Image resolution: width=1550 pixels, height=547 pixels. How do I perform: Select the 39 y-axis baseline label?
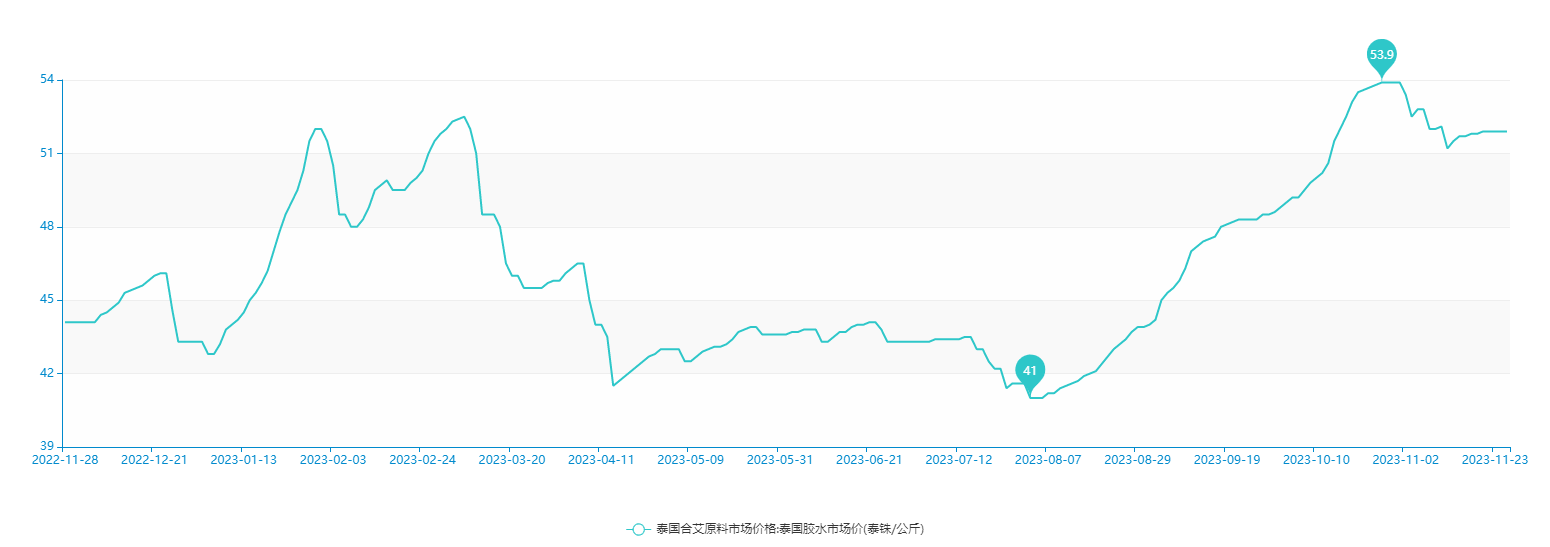(47, 447)
